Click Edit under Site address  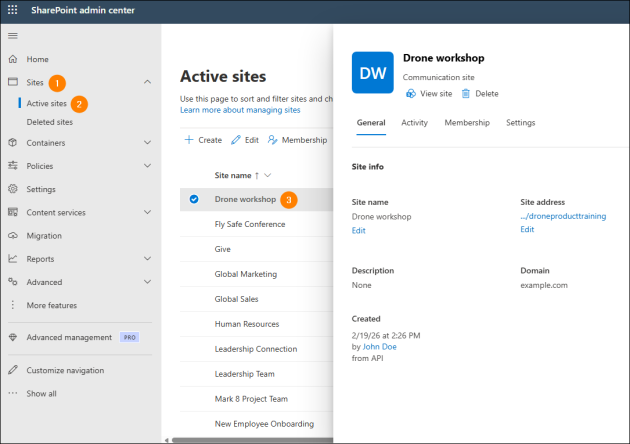pos(527,229)
